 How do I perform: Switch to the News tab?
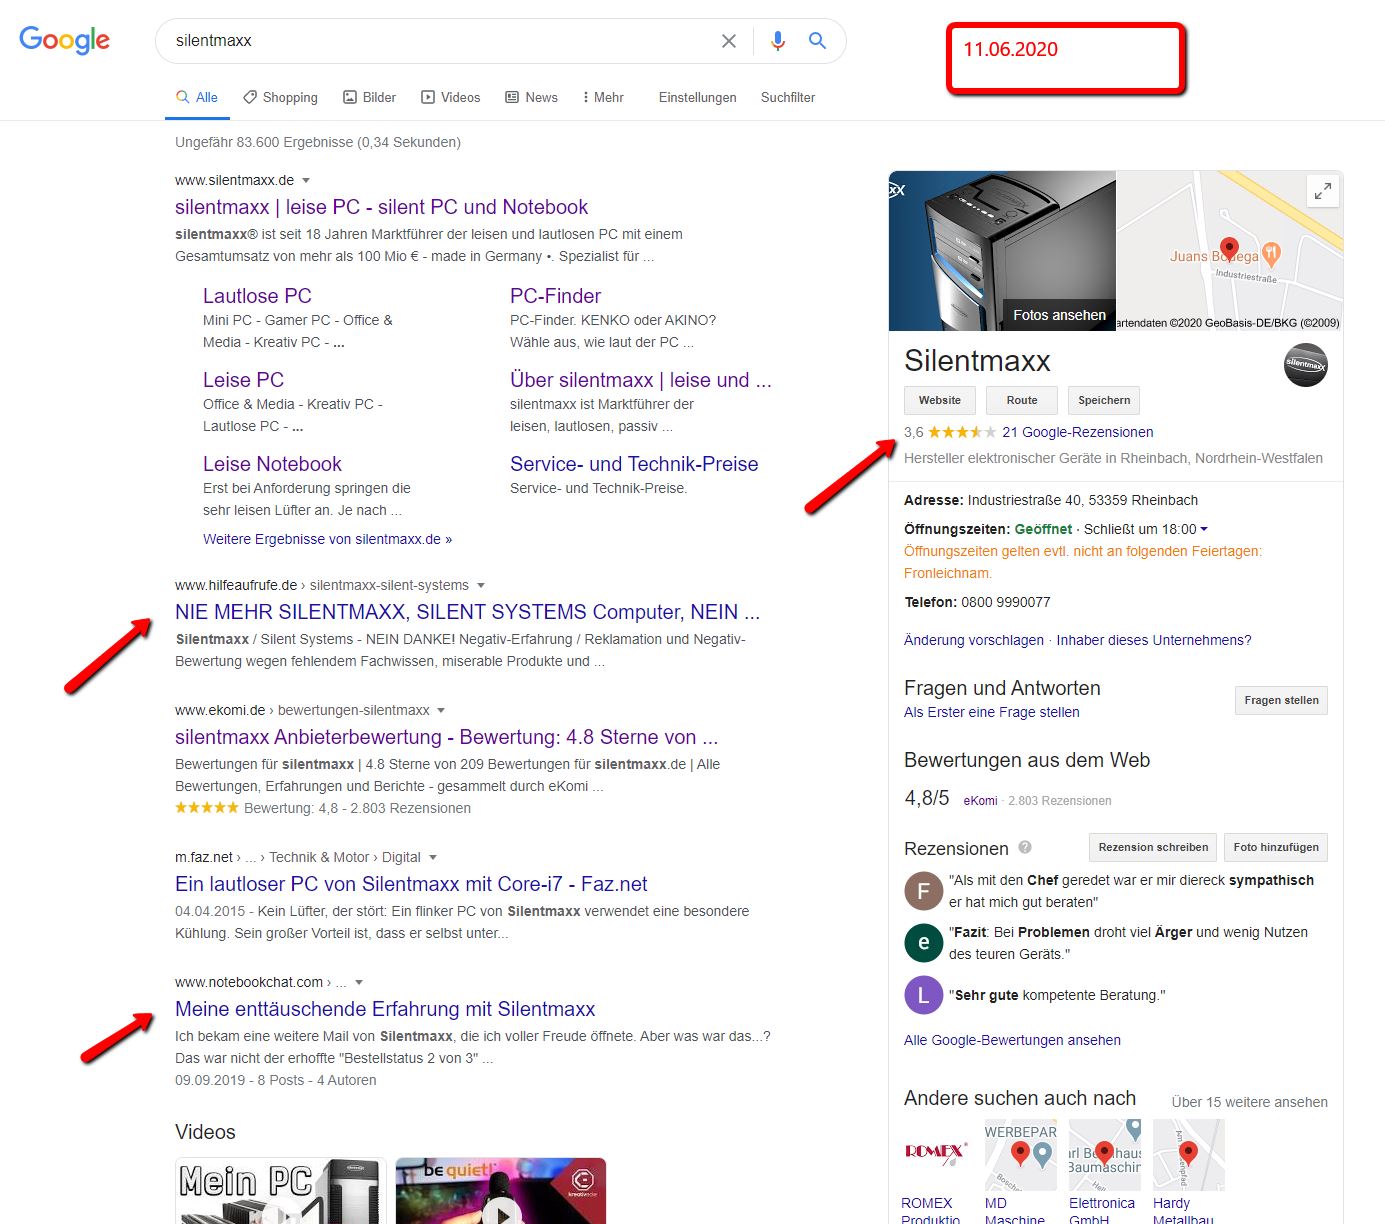tap(531, 97)
